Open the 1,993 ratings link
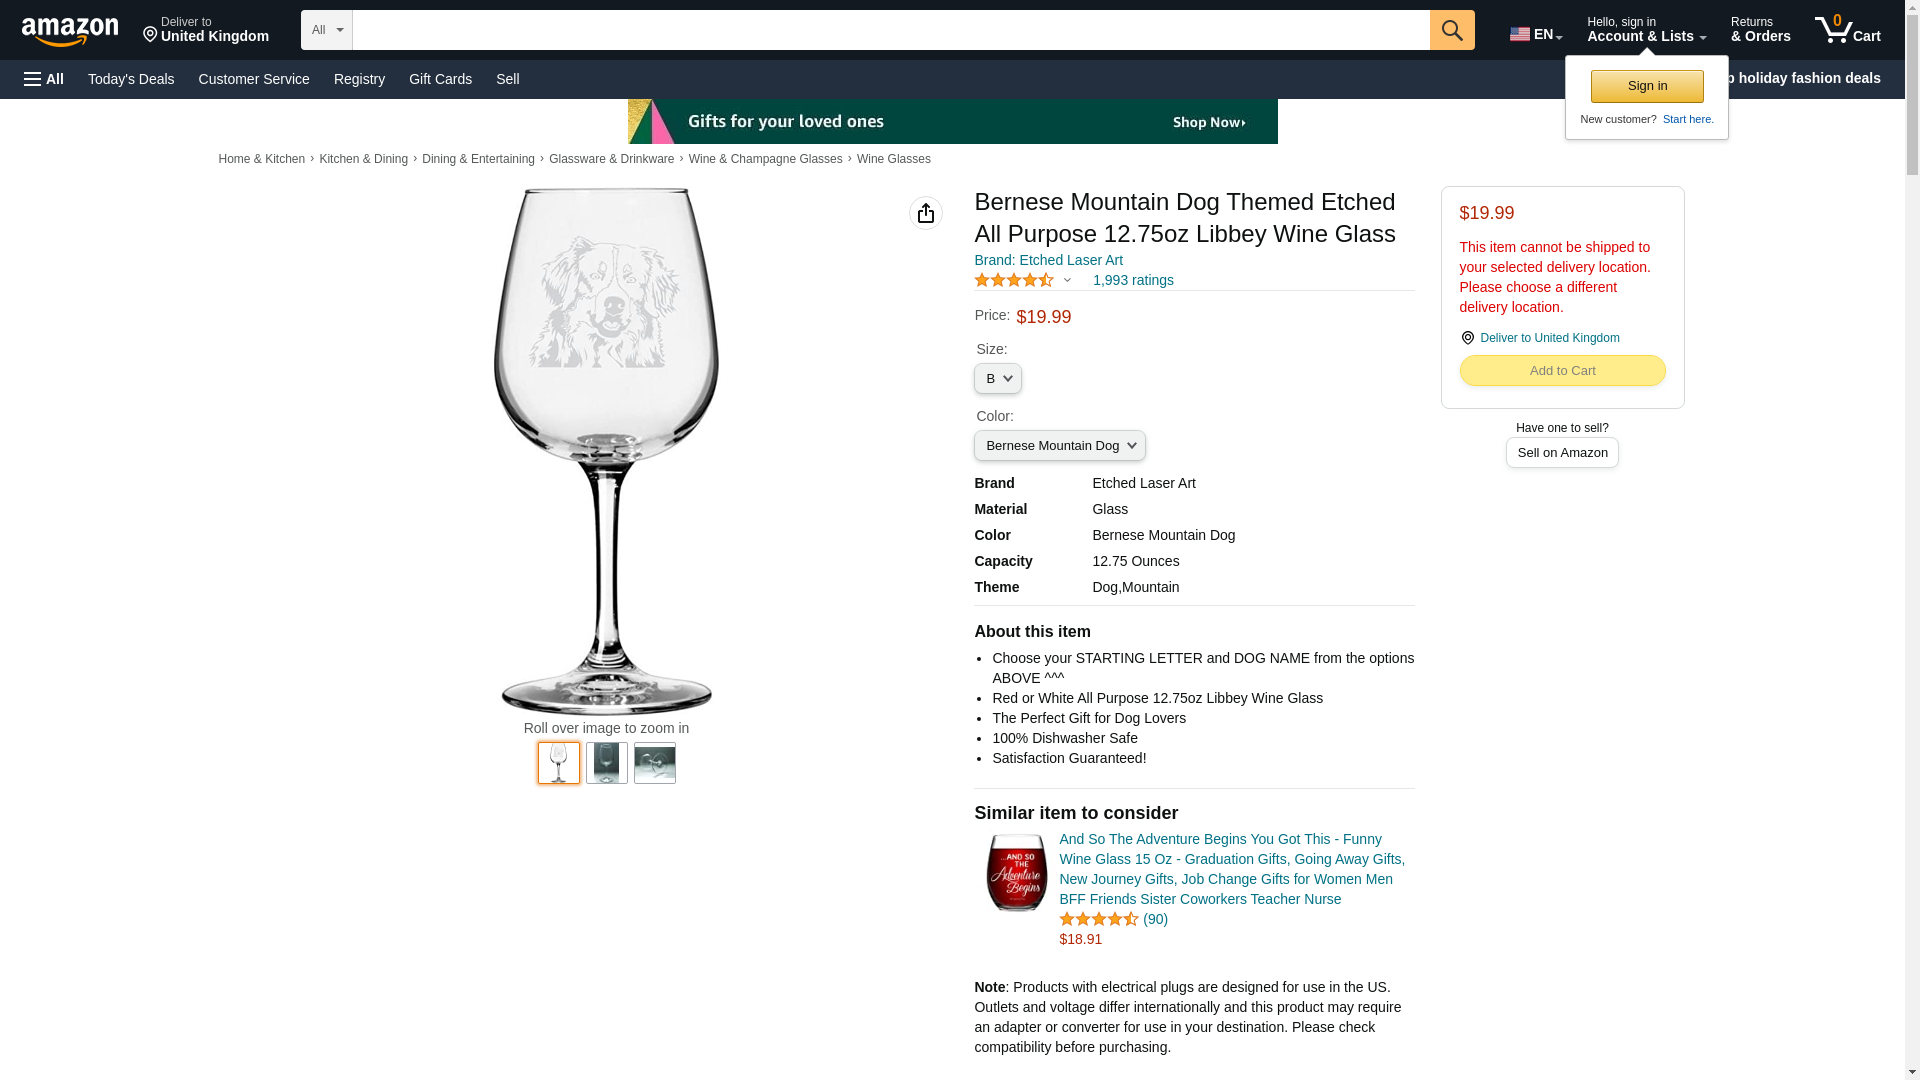 click(1133, 280)
